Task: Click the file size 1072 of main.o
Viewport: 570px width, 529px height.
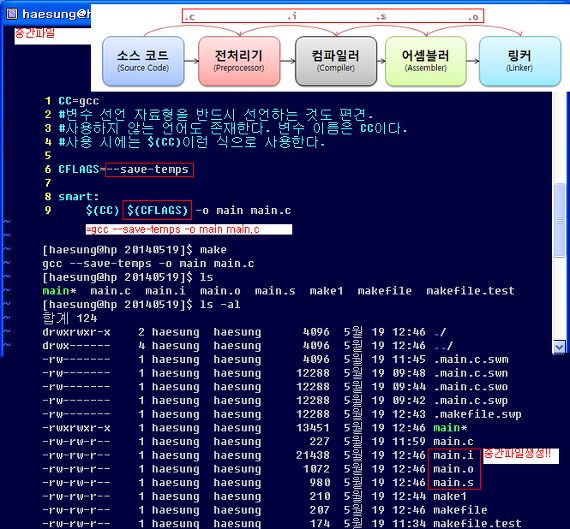Action: click(316, 469)
